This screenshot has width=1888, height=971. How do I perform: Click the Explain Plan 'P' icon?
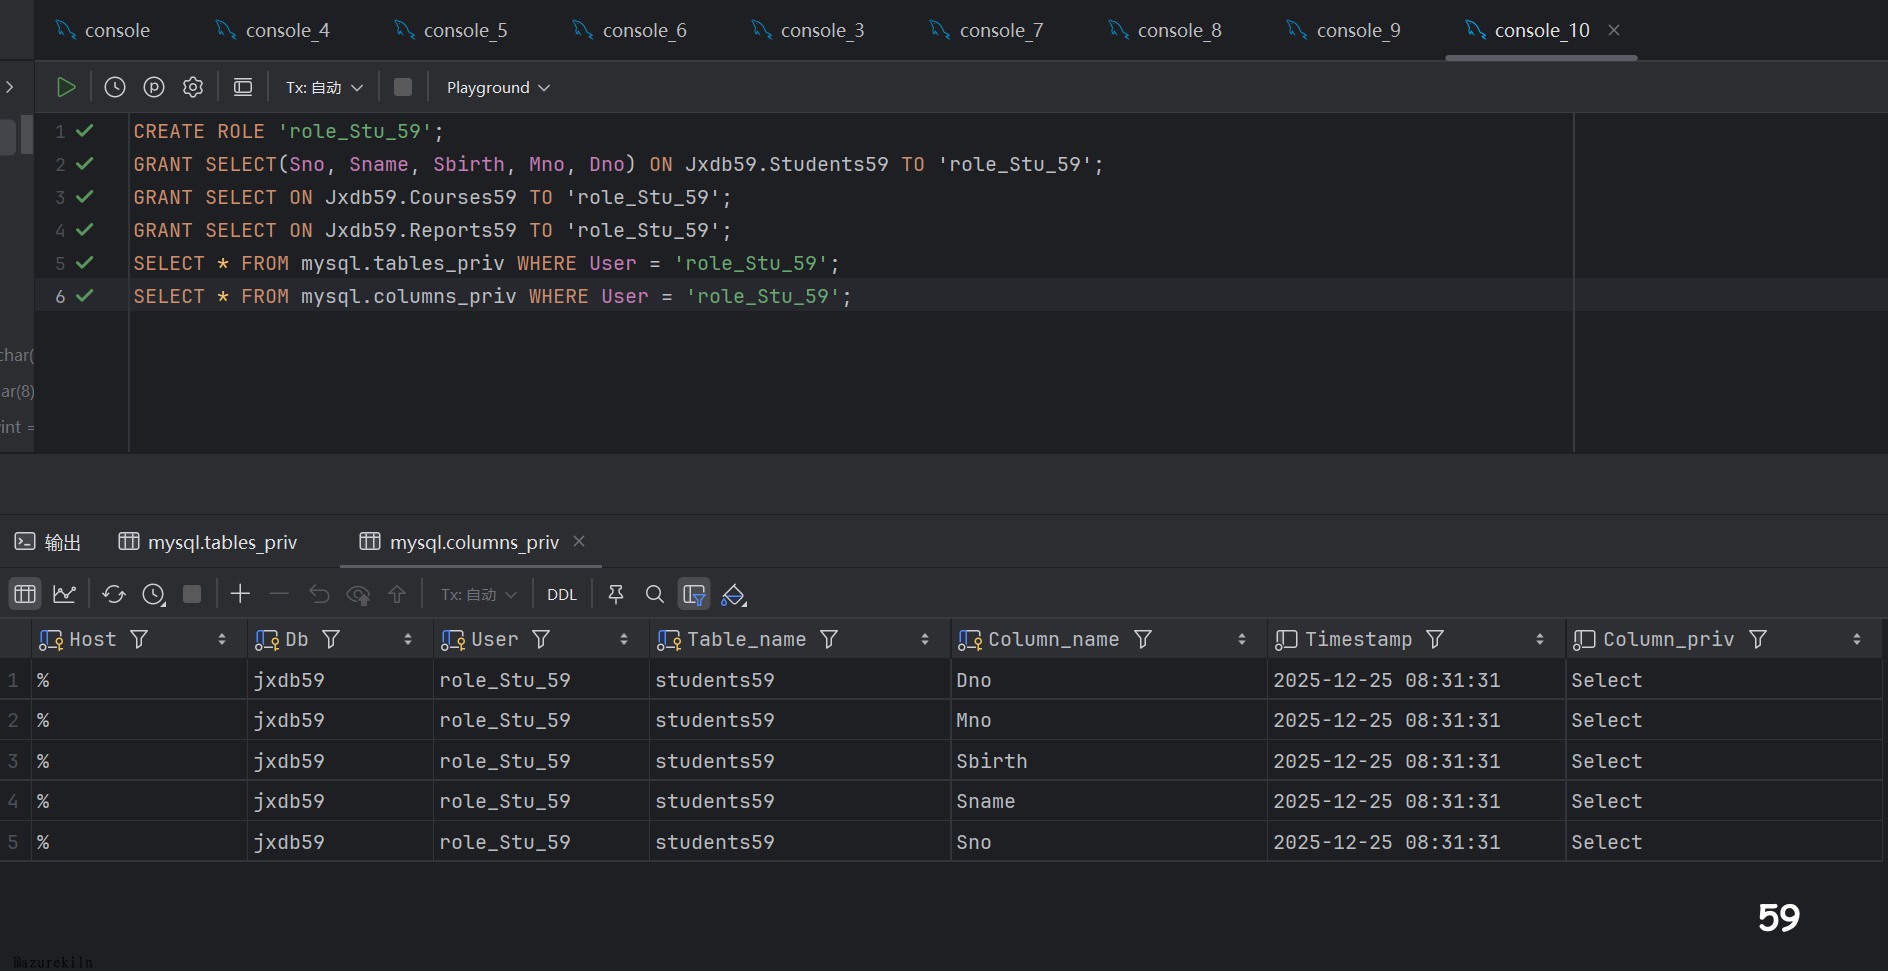[x=154, y=88]
